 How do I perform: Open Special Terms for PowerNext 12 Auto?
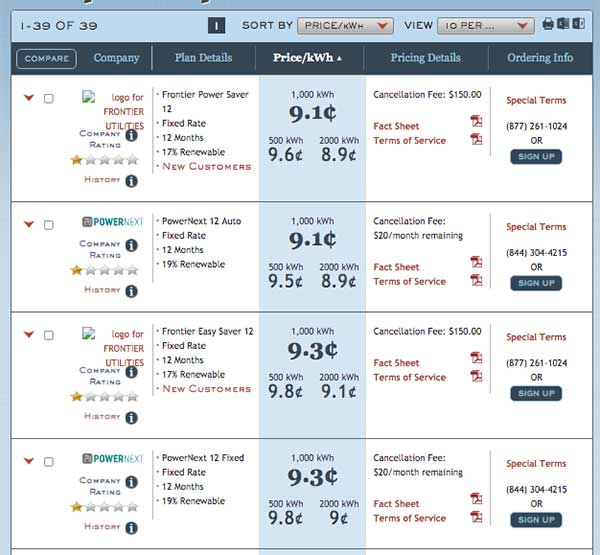tap(536, 227)
